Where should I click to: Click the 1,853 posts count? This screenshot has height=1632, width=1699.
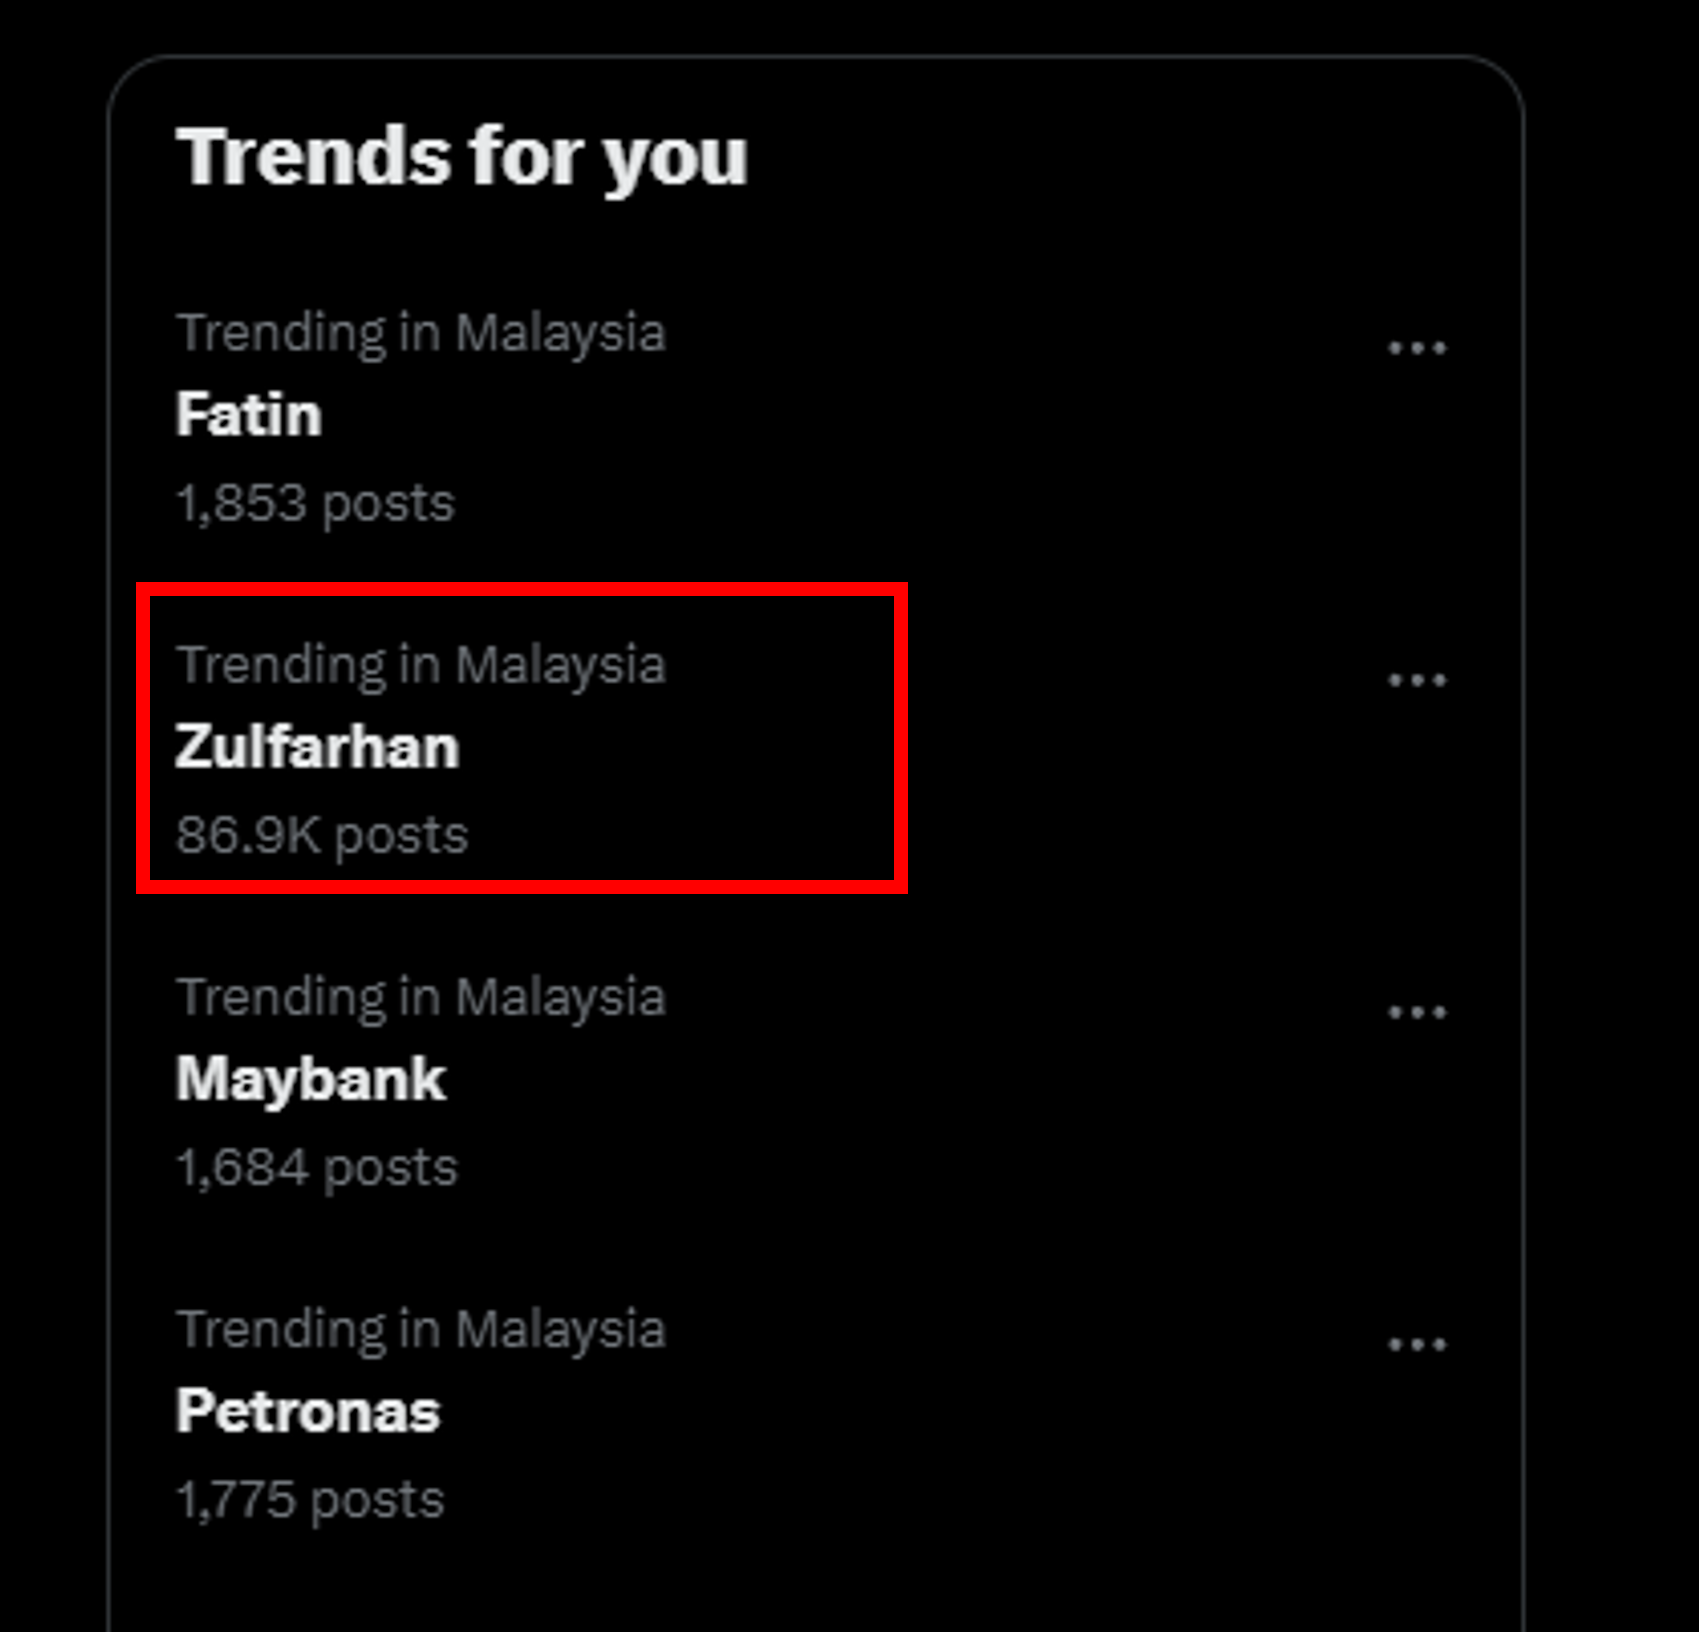click(315, 502)
